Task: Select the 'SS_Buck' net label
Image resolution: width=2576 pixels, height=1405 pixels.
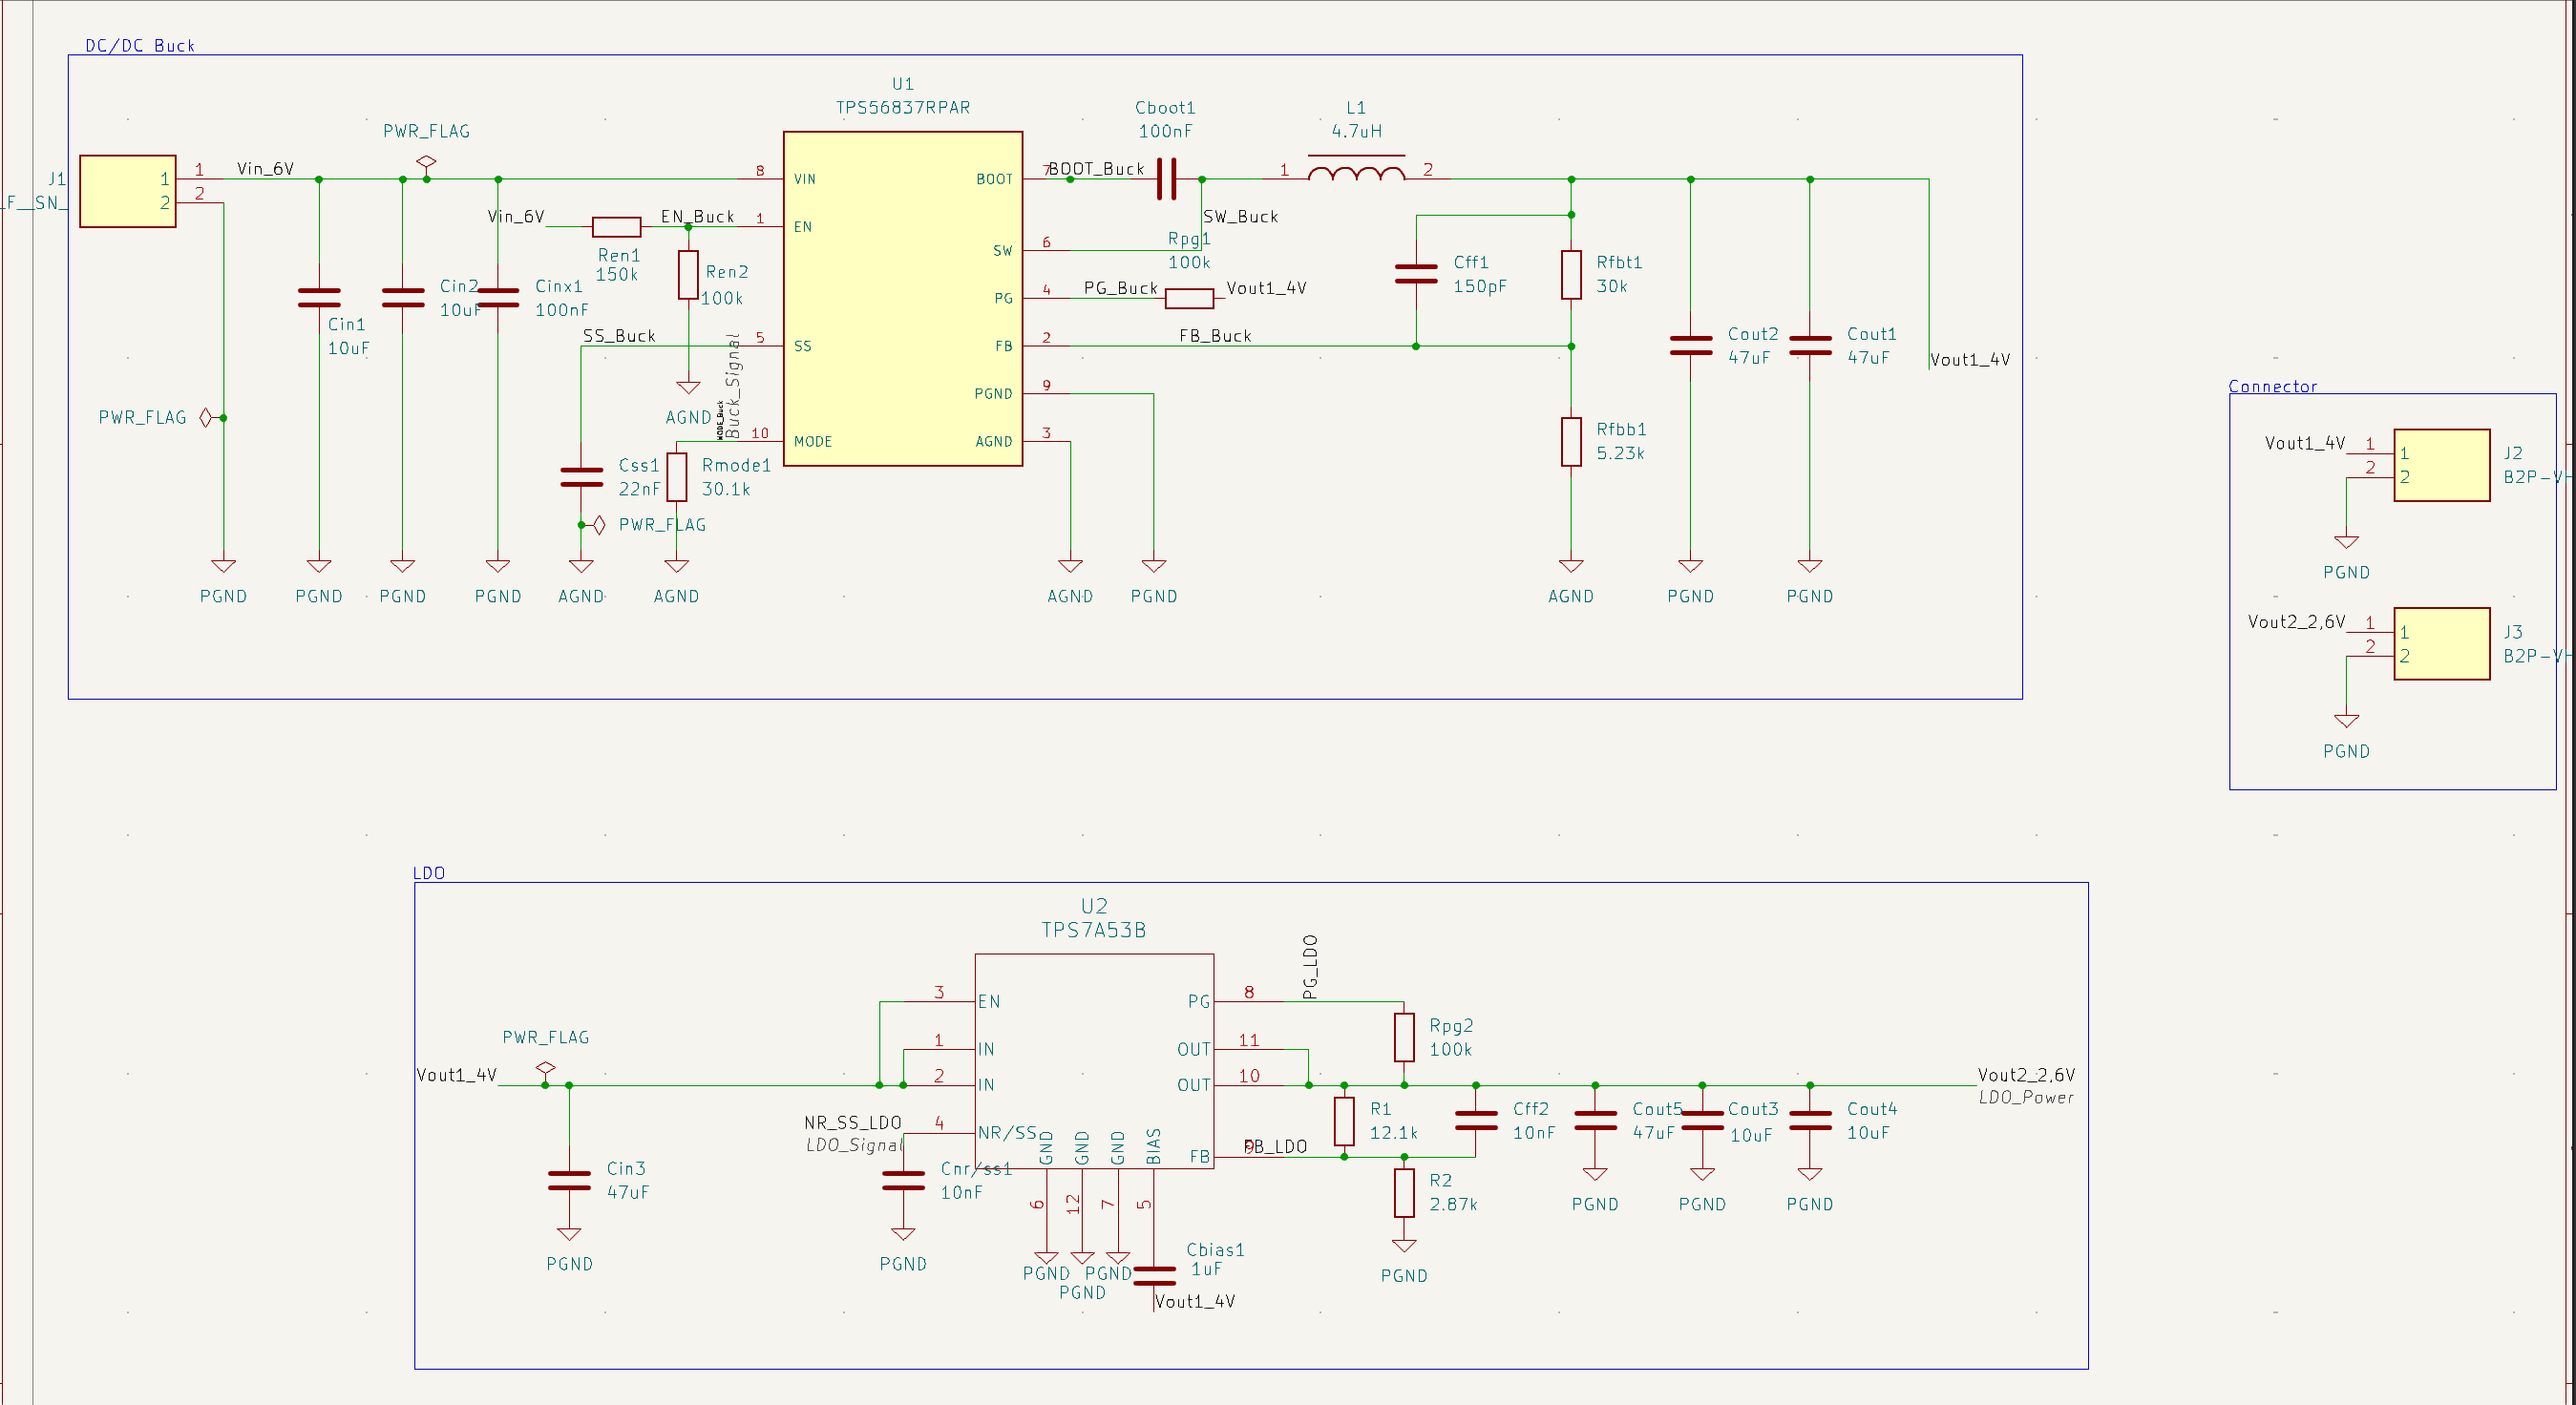Action: pyautogui.click(x=619, y=336)
